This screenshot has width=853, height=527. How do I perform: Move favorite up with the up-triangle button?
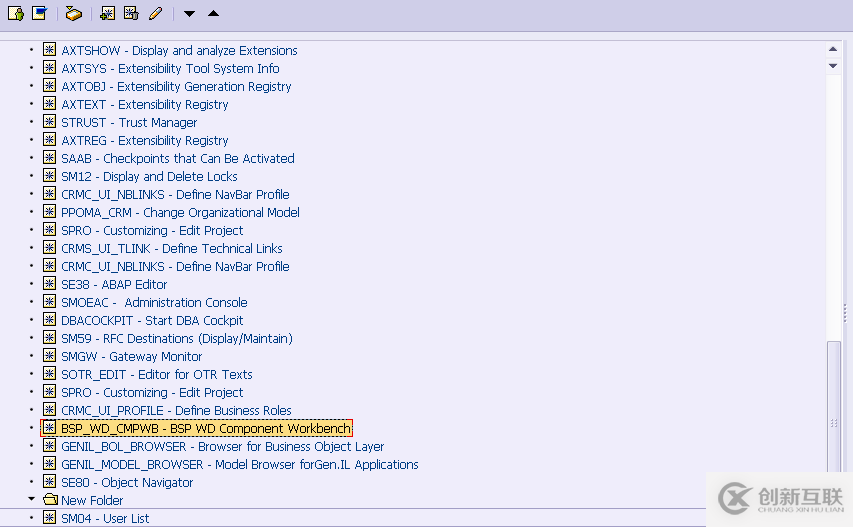[213, 13]
